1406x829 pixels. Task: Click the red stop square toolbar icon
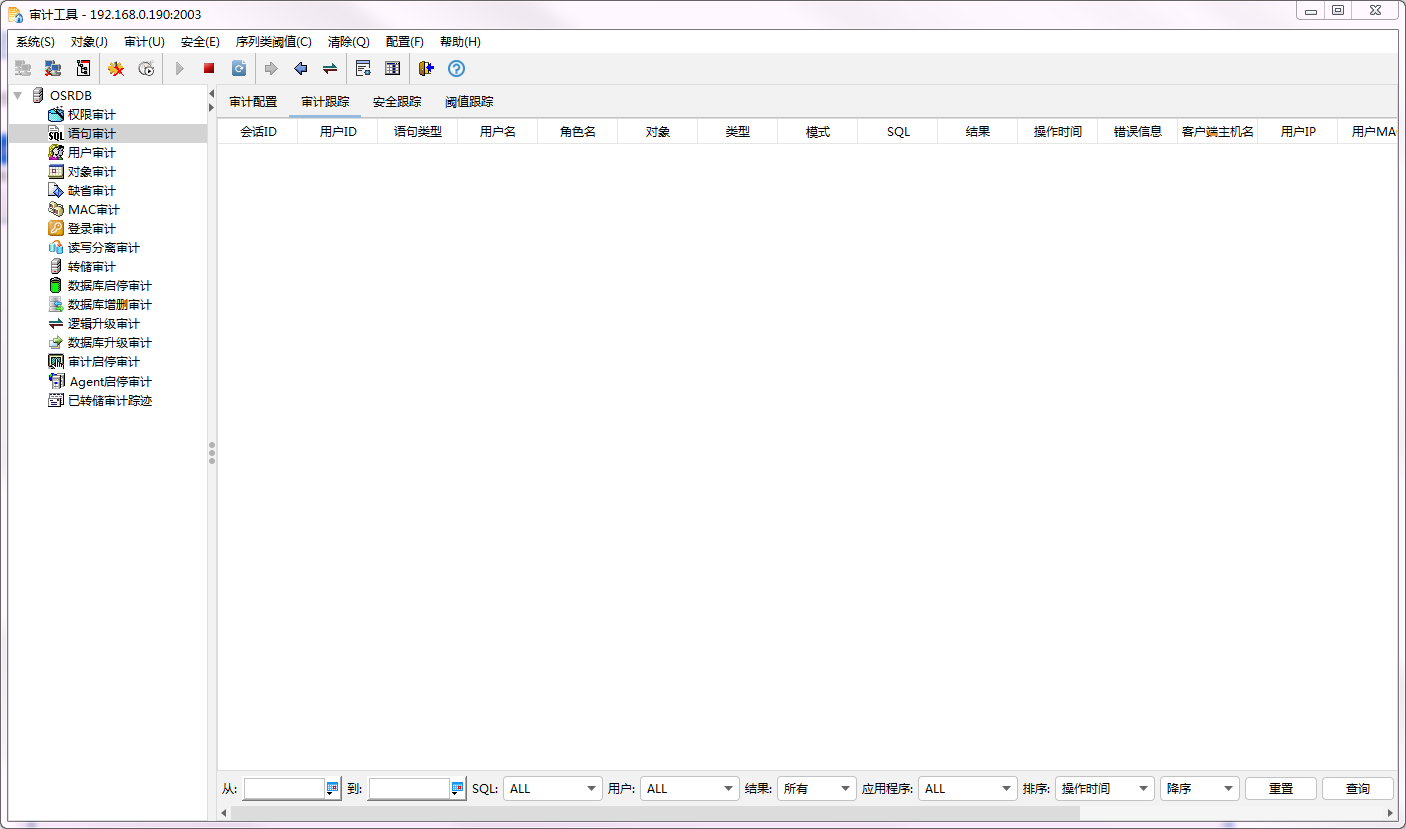[x=209, y=69]
